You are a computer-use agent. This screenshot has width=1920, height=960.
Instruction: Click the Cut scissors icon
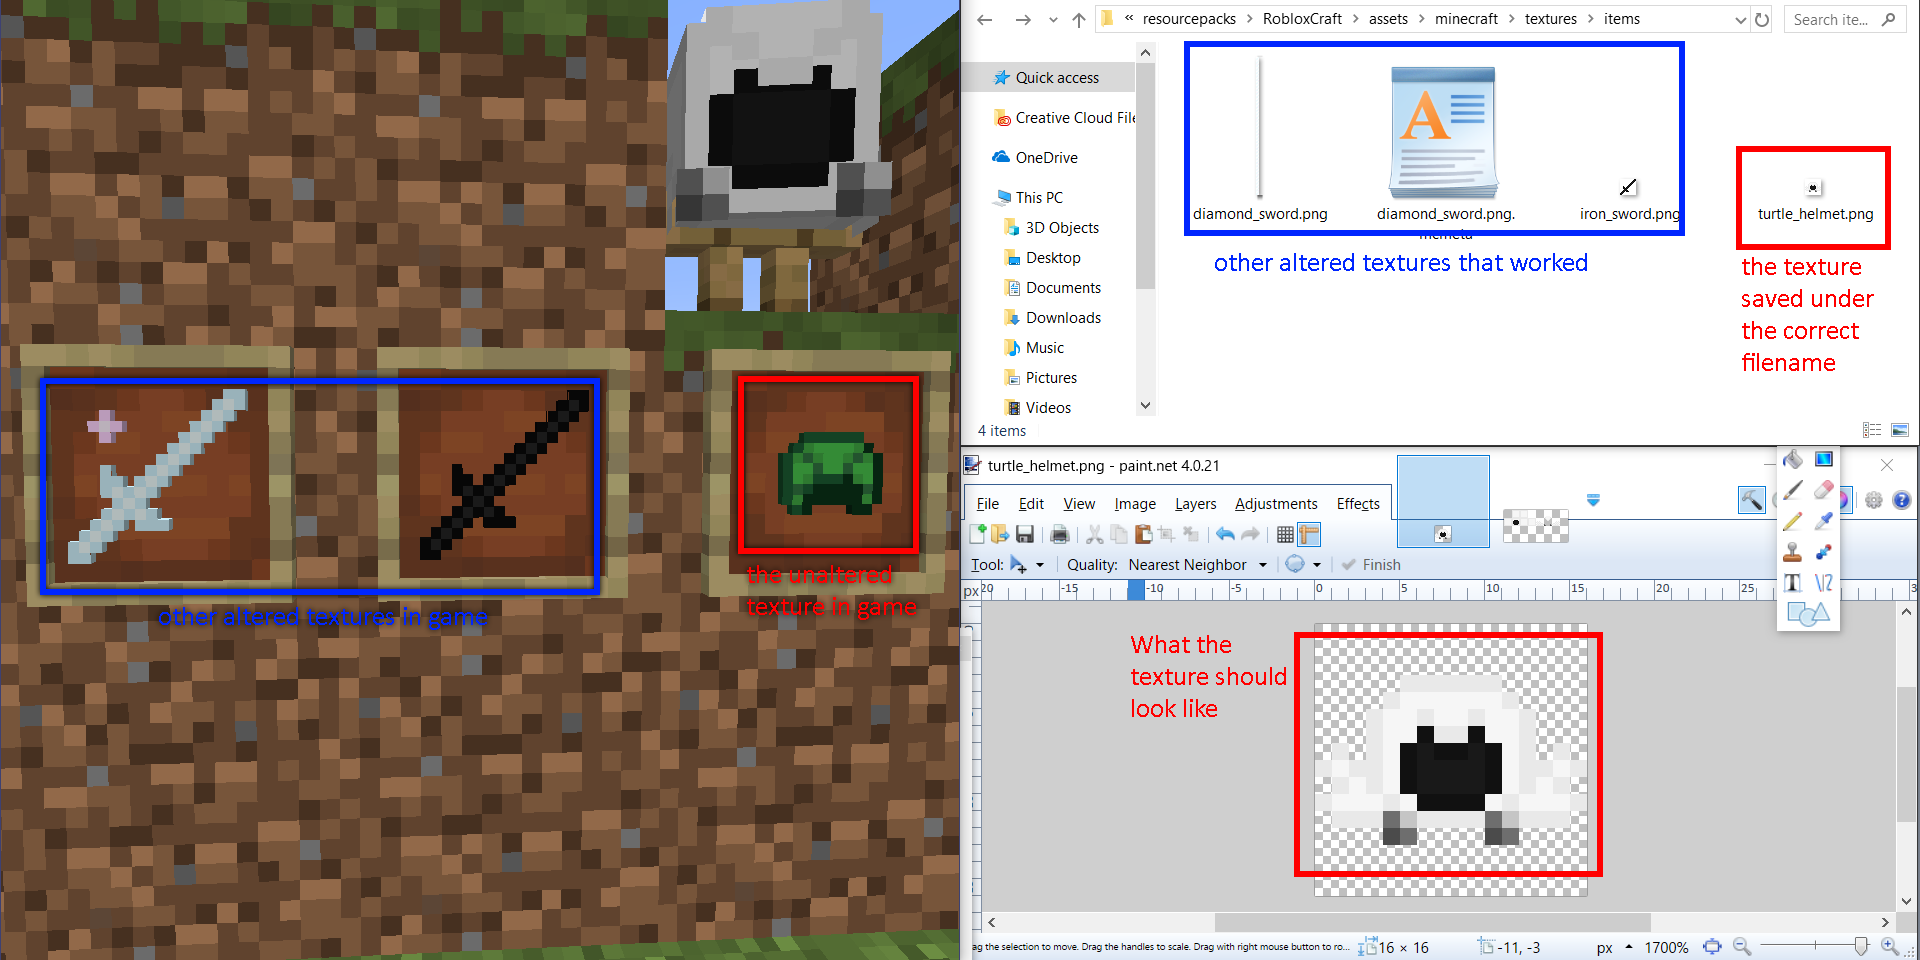(1095, 534)
